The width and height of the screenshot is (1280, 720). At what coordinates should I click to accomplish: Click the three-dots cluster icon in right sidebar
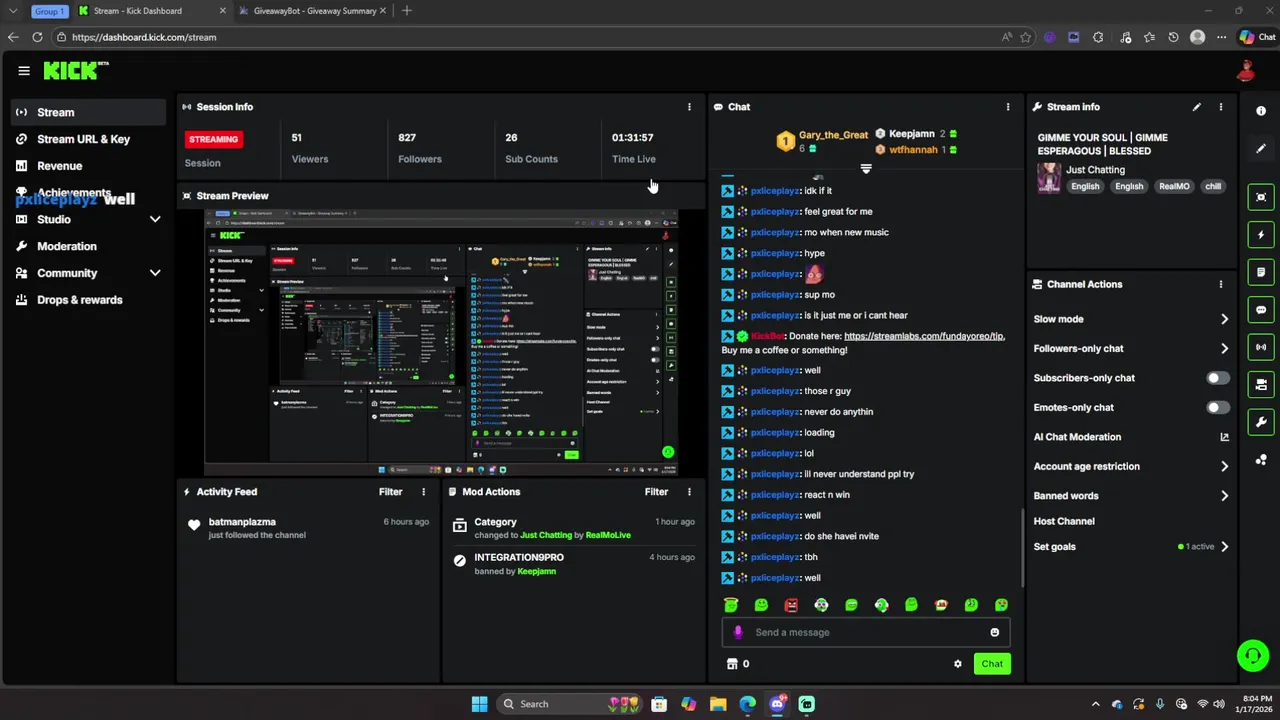tap(1261, 459)
